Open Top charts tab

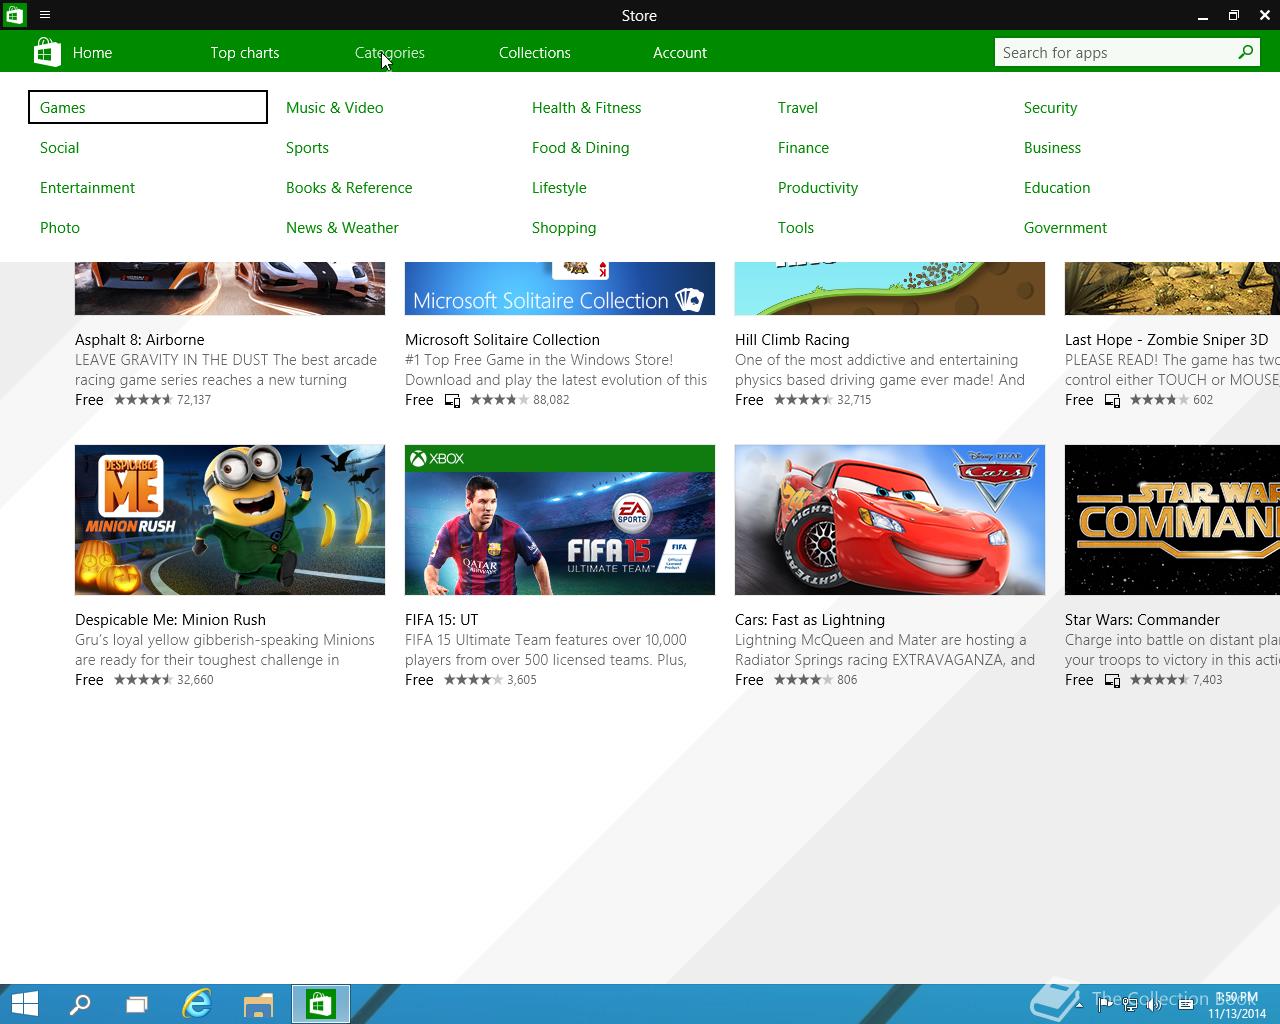pyautogui.click(x=244, y=53)
